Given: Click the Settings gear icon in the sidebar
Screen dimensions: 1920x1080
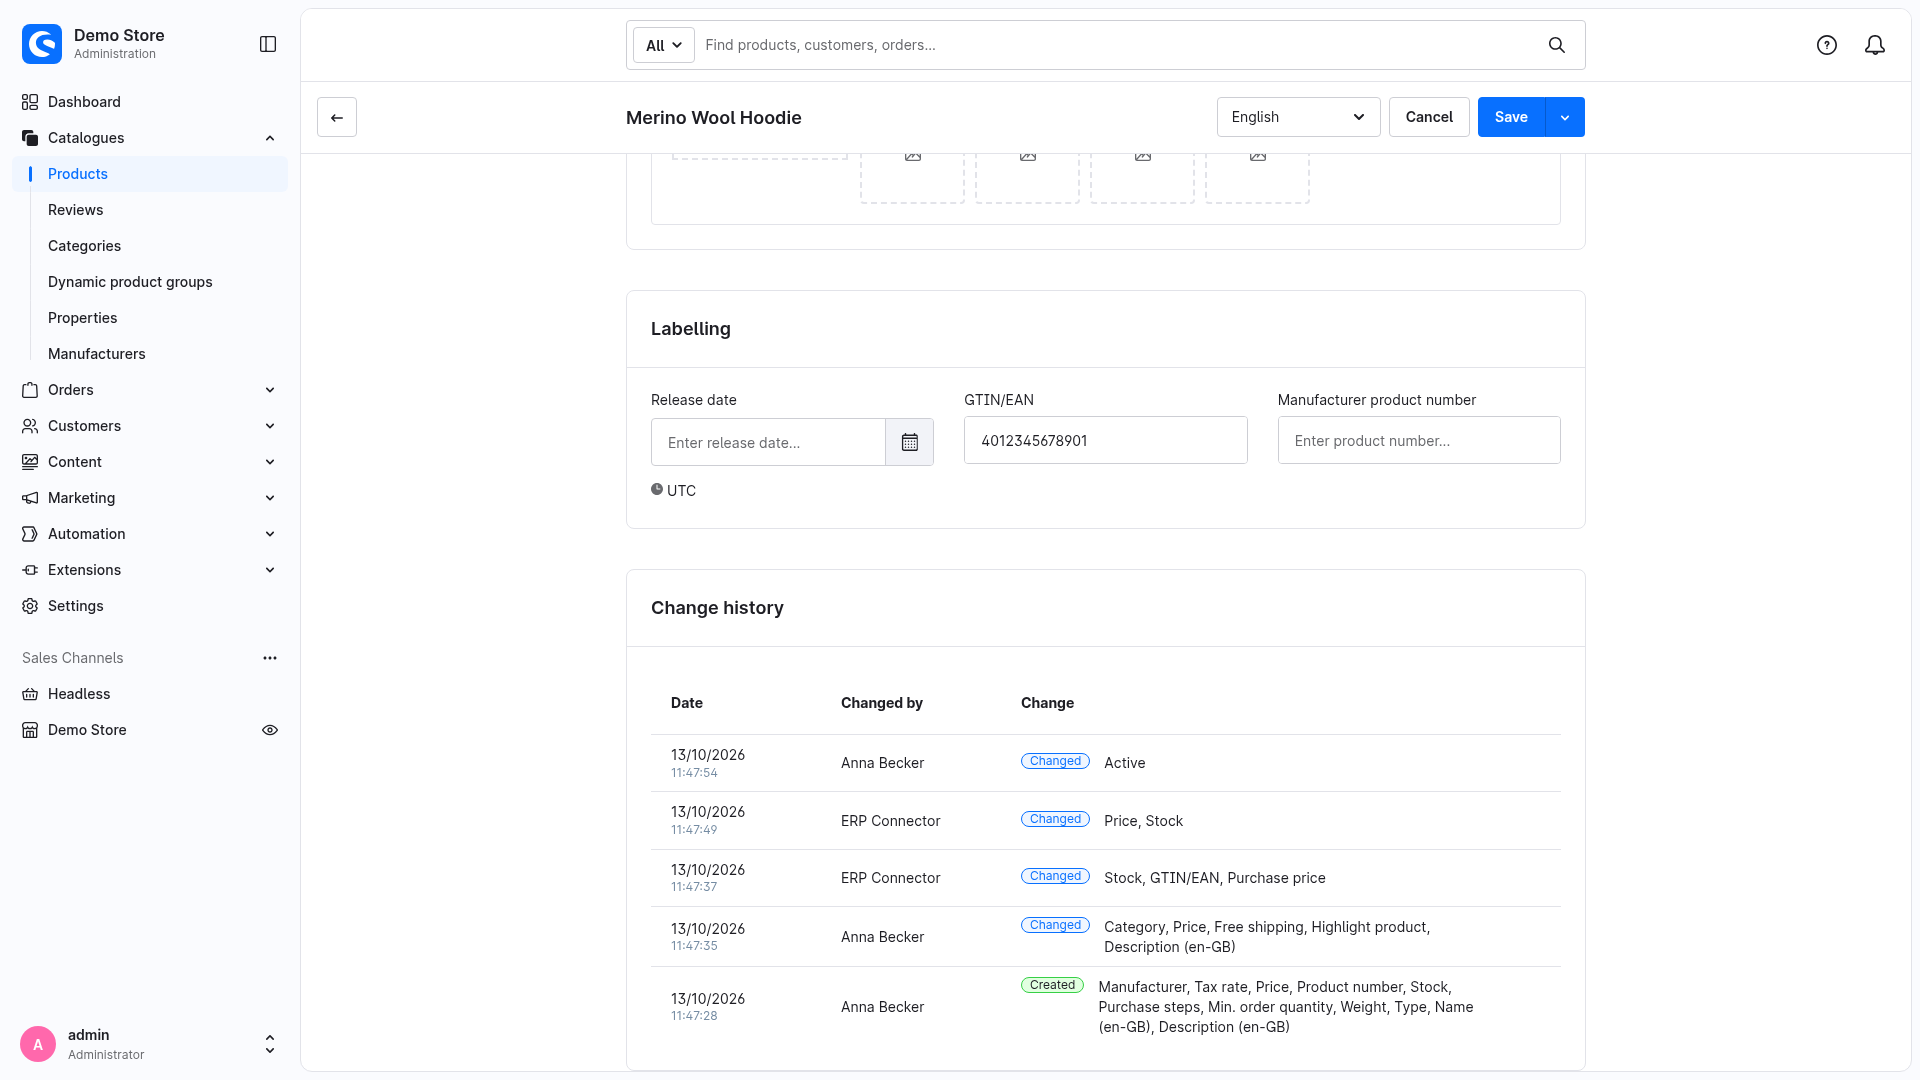Looking at the screenshot, I should [30, 606].
